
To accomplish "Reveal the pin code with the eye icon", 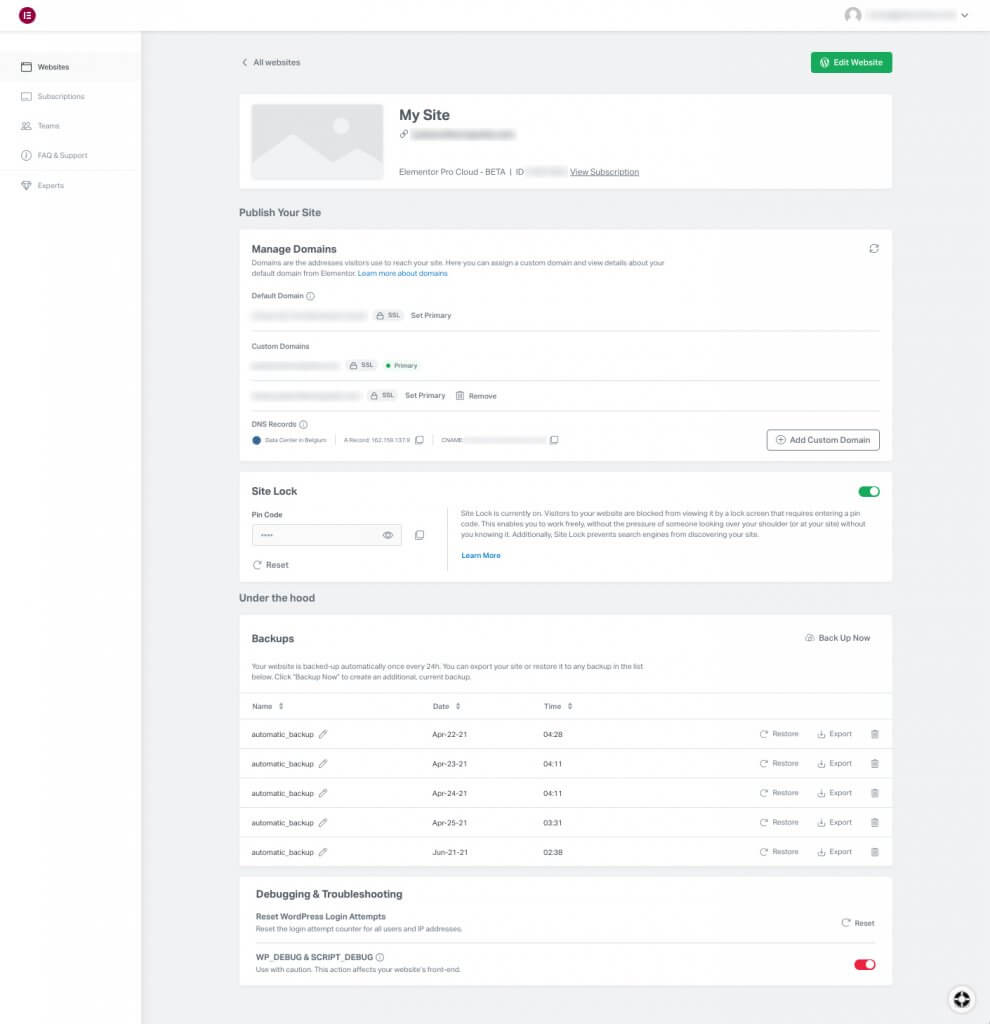I will click(388, 536).
